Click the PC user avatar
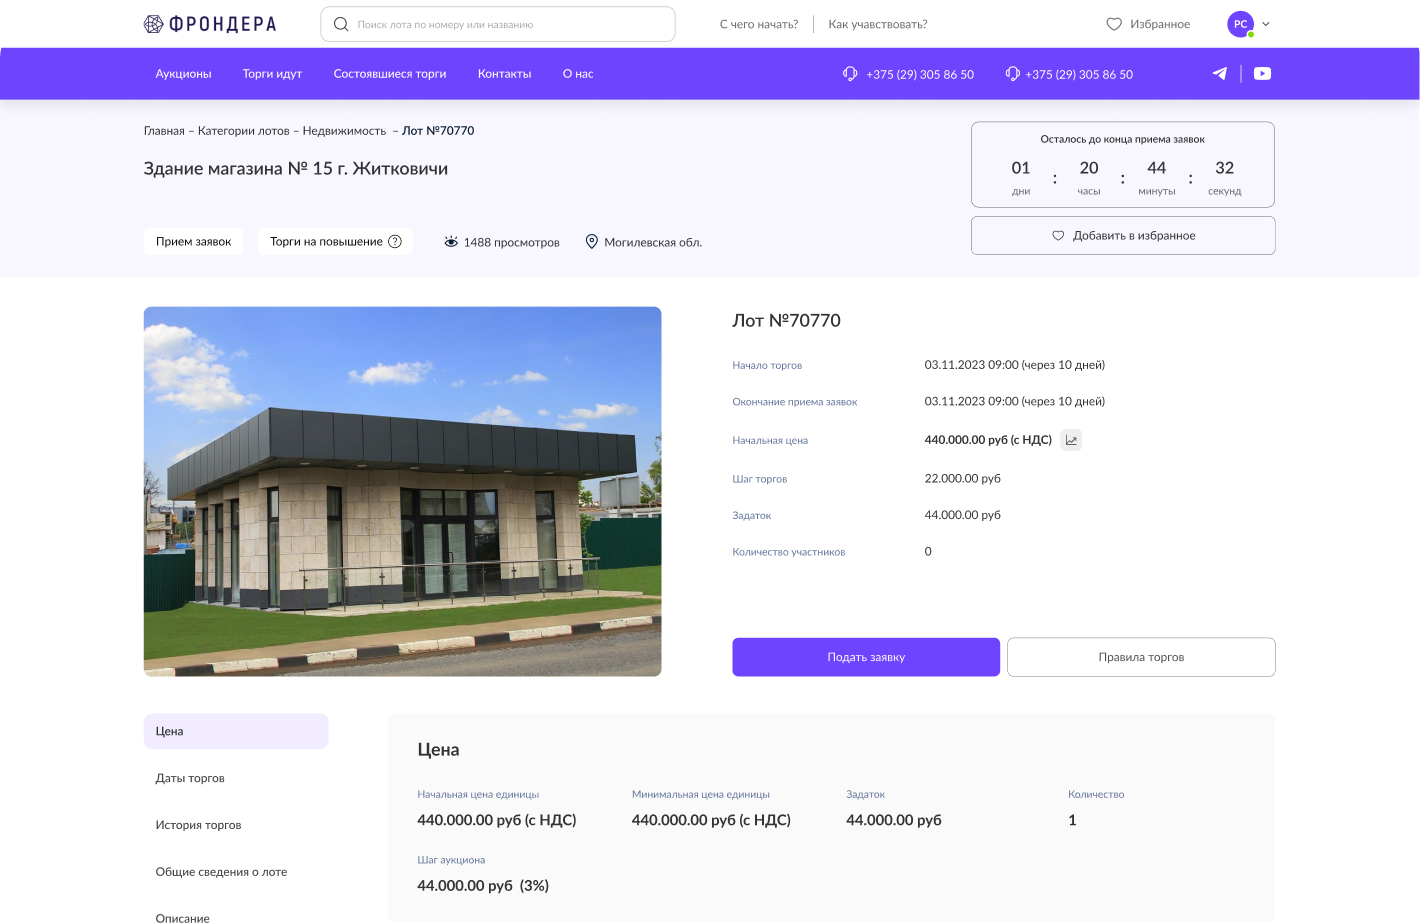 point(1240,24)
